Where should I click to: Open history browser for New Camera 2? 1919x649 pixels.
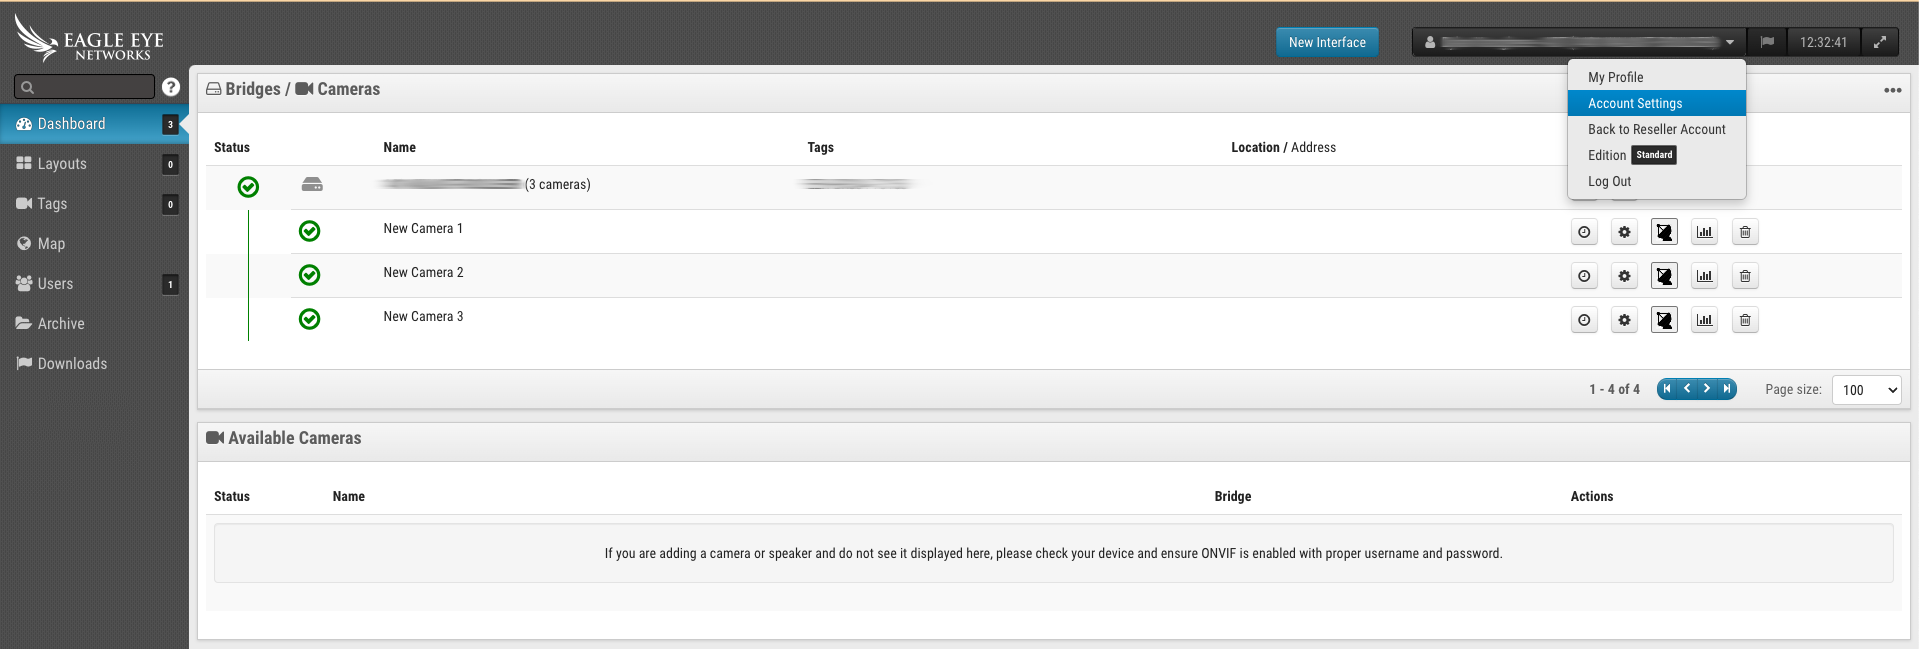pos(1584,276)
